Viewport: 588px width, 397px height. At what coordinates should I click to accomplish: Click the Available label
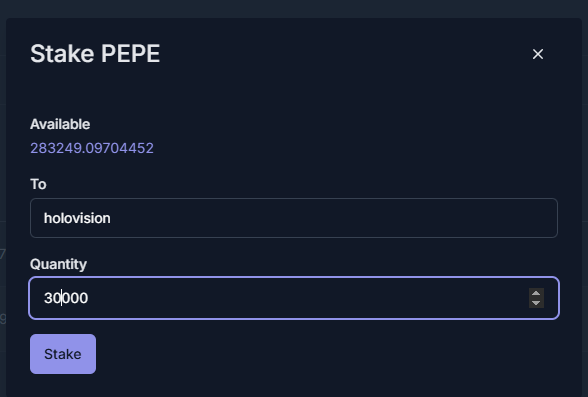click(x=60, y=124)
